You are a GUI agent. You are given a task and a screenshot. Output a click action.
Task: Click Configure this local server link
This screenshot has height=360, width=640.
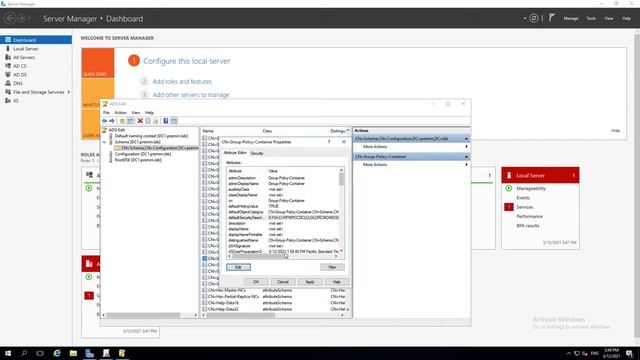point(187,61)
